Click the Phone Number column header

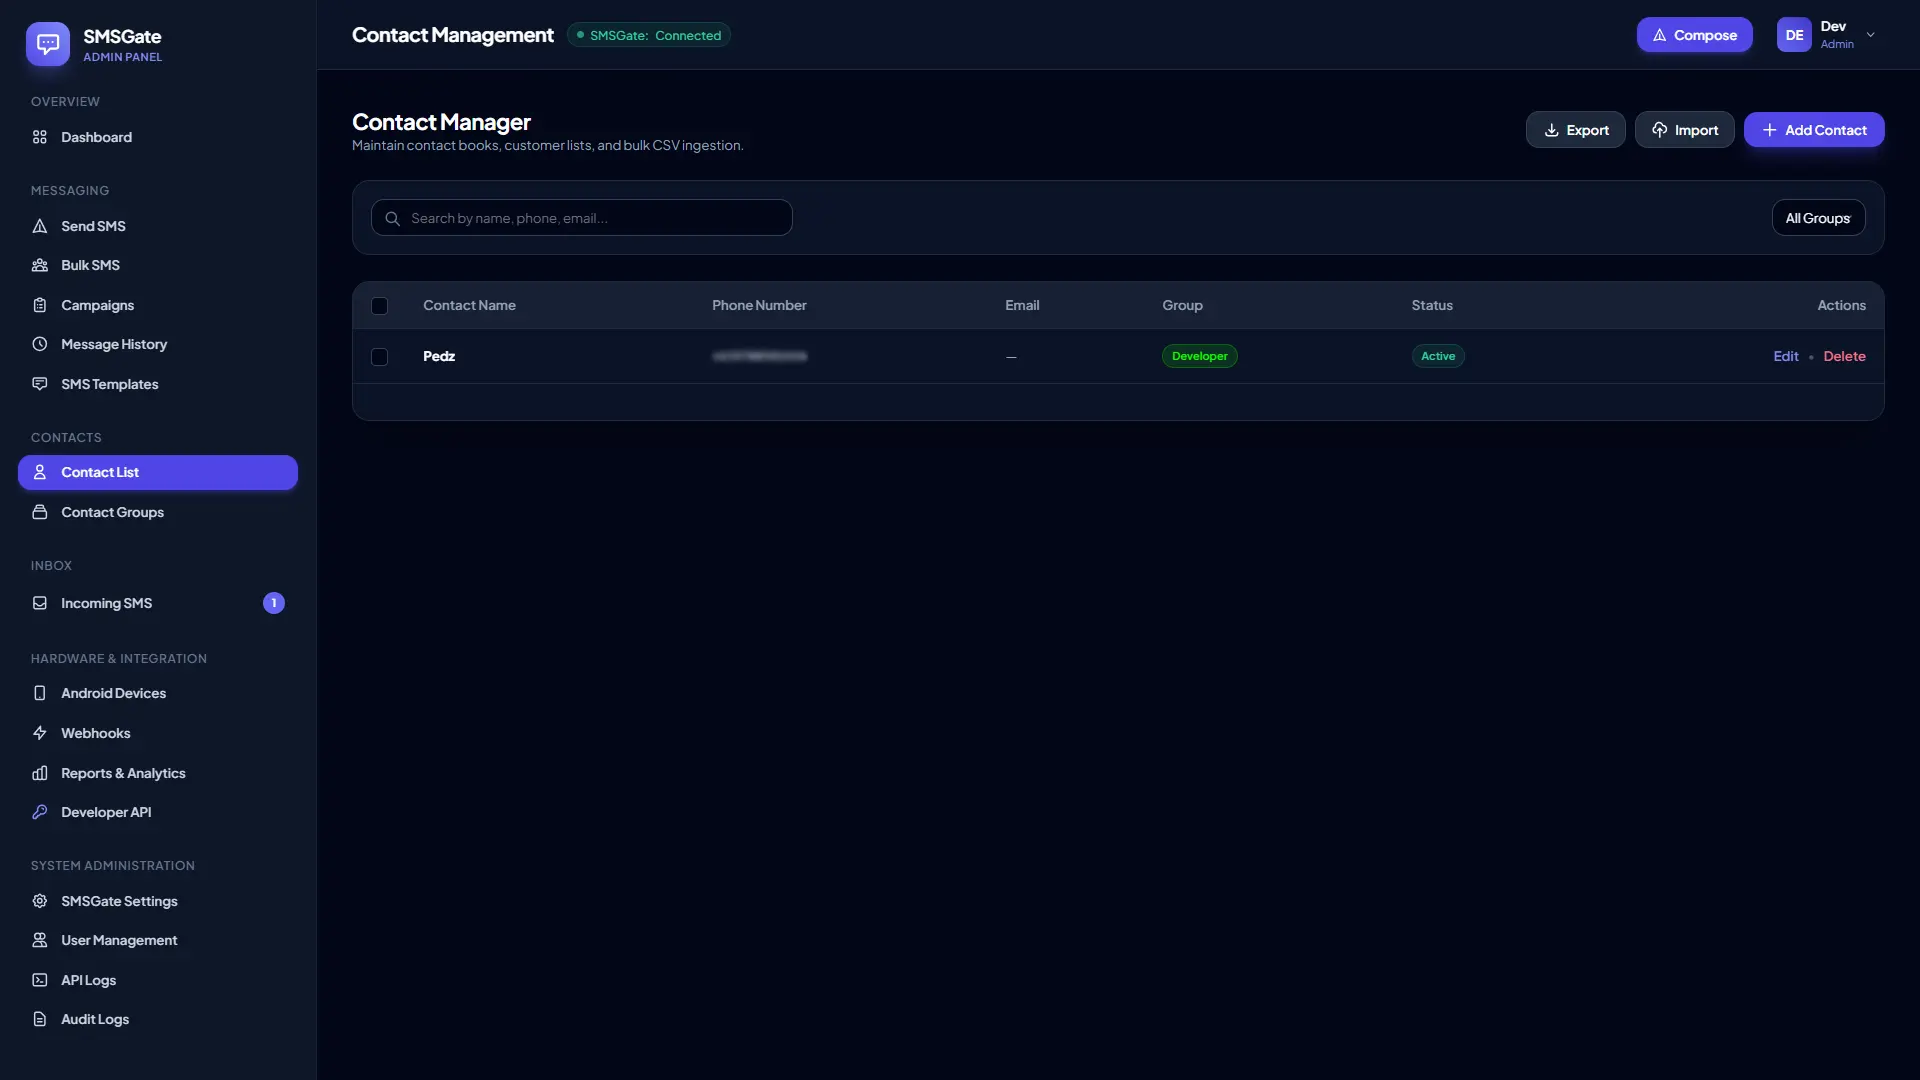[x=759, y=305]
